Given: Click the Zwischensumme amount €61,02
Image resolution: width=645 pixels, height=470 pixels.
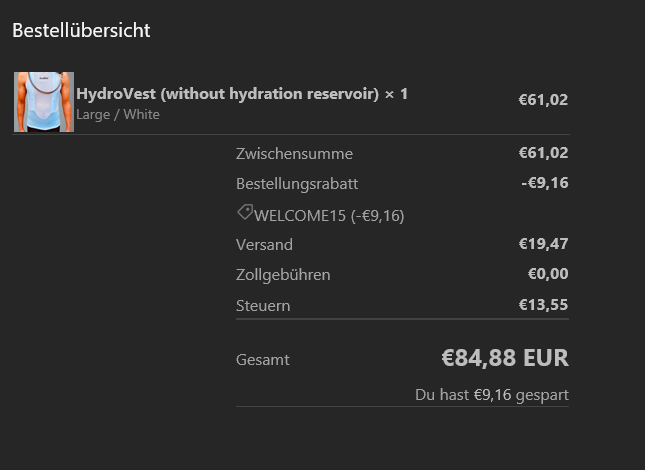Looking at the screenshot, I should (x=543, y=153).
